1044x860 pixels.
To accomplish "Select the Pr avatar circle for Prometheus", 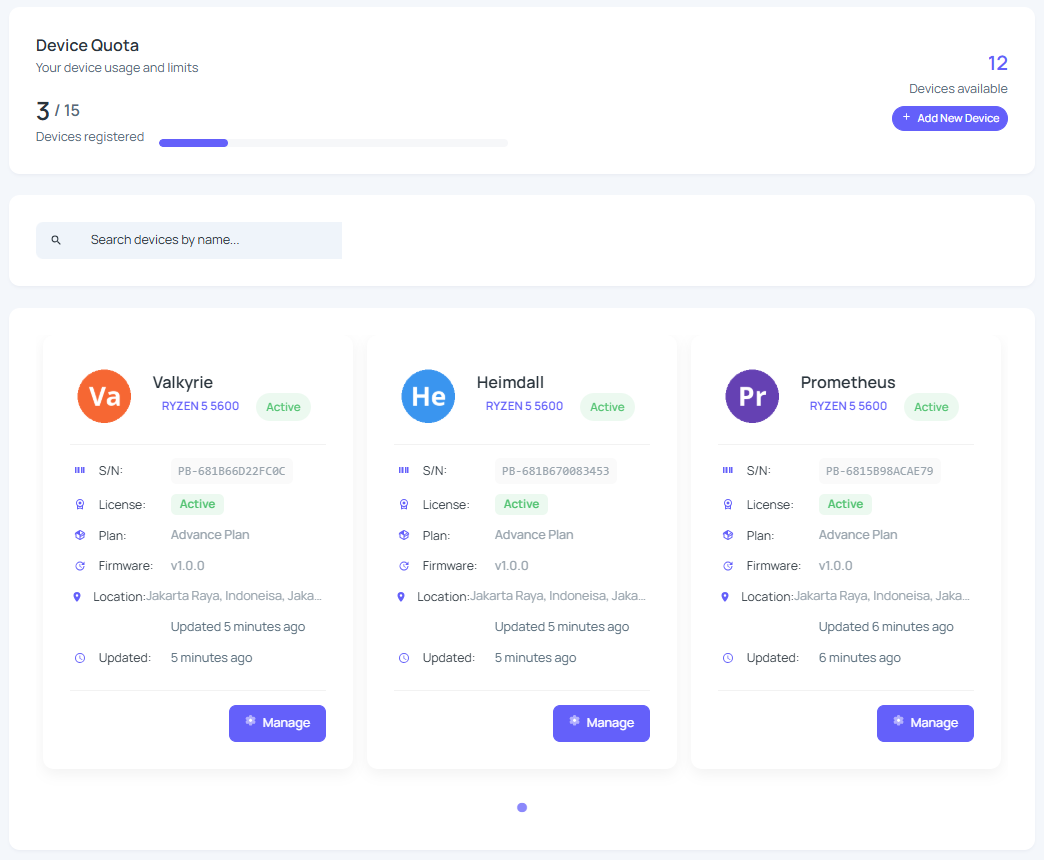I will point(752,396).
